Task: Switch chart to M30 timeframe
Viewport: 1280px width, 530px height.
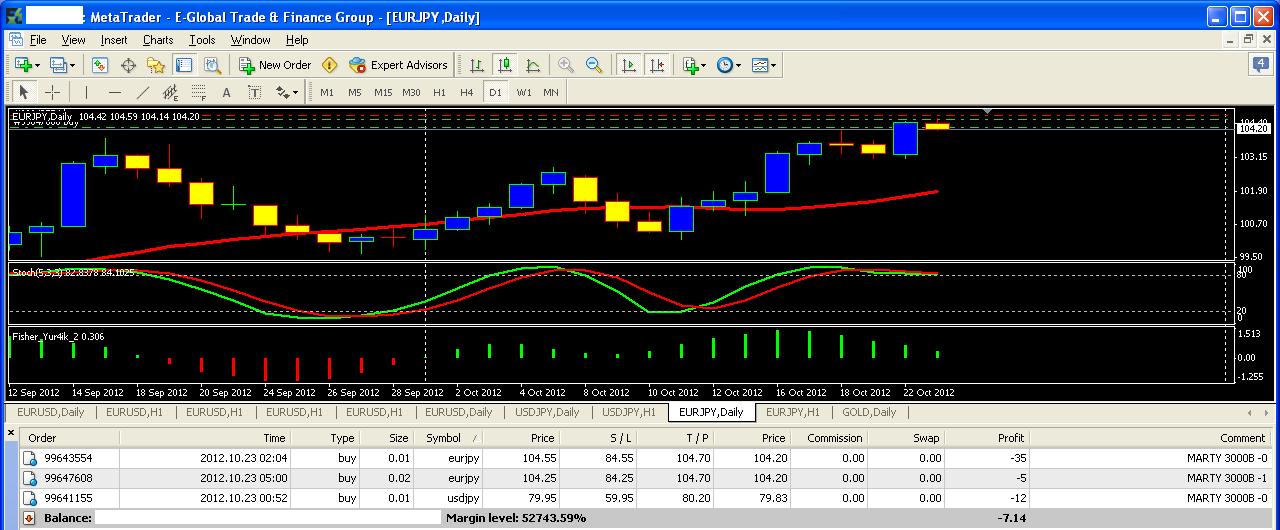Action: (411, 92)
